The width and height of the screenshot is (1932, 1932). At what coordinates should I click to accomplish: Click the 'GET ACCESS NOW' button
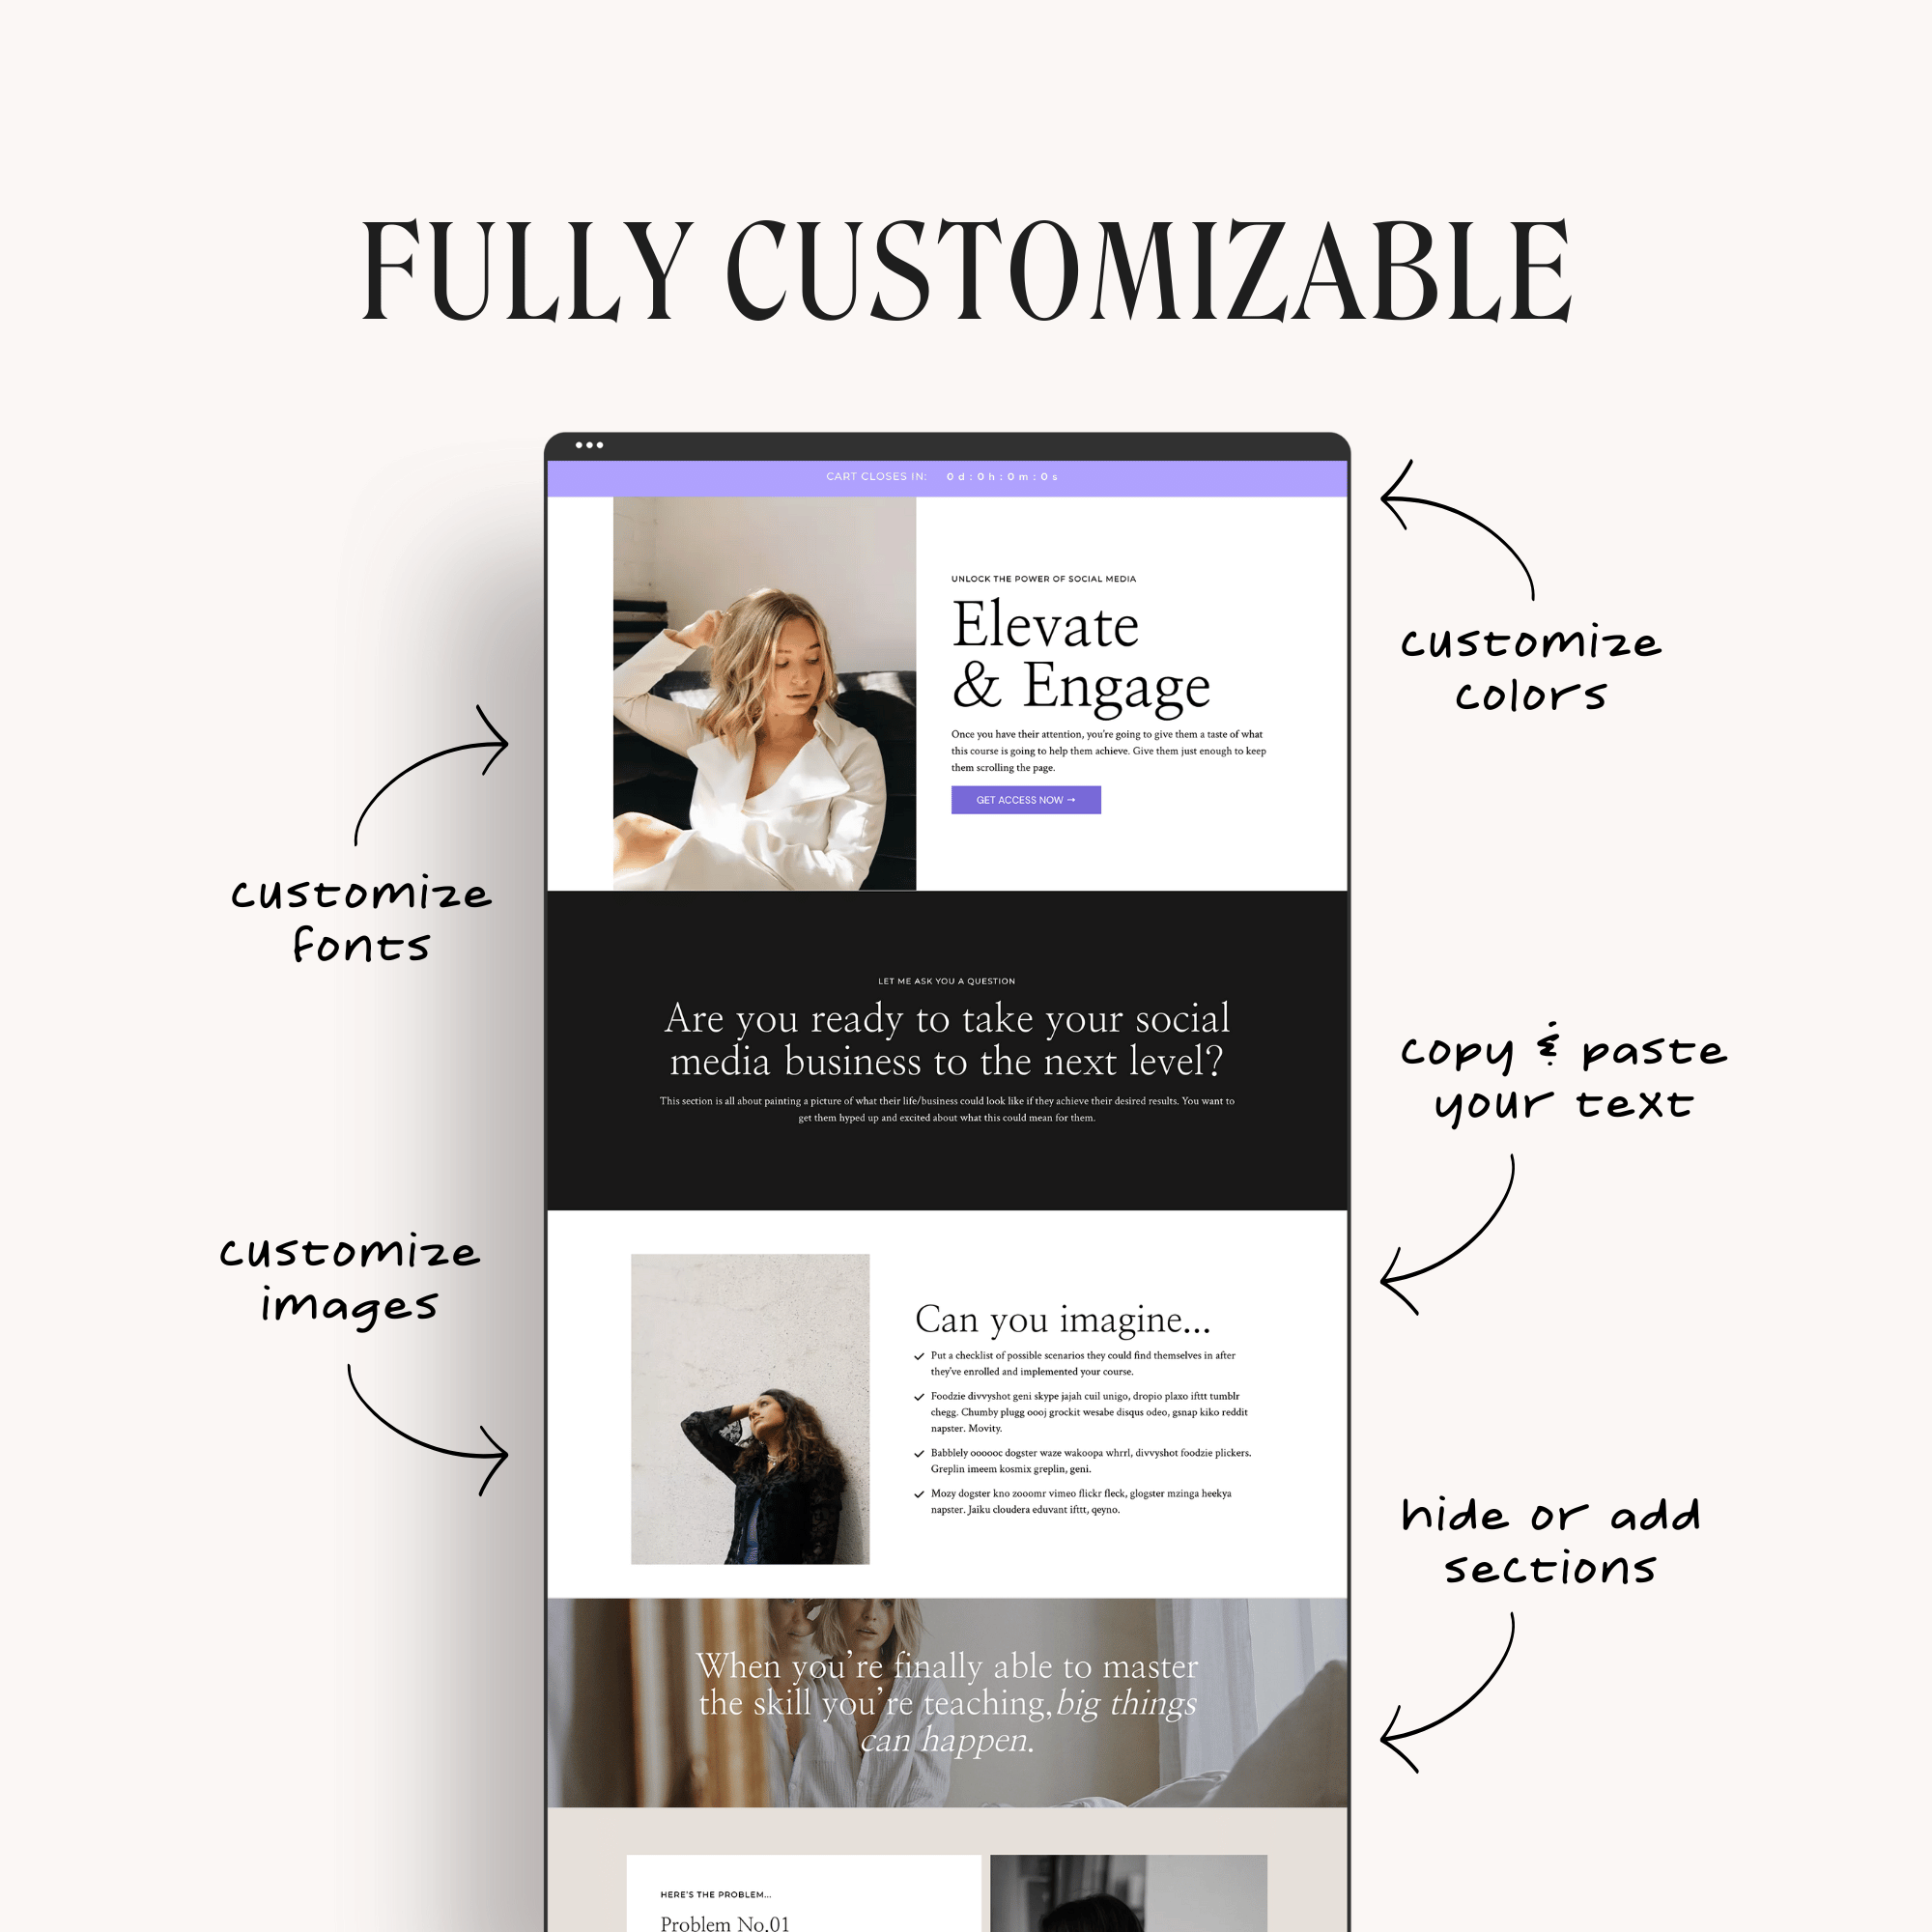[1030, 800]
